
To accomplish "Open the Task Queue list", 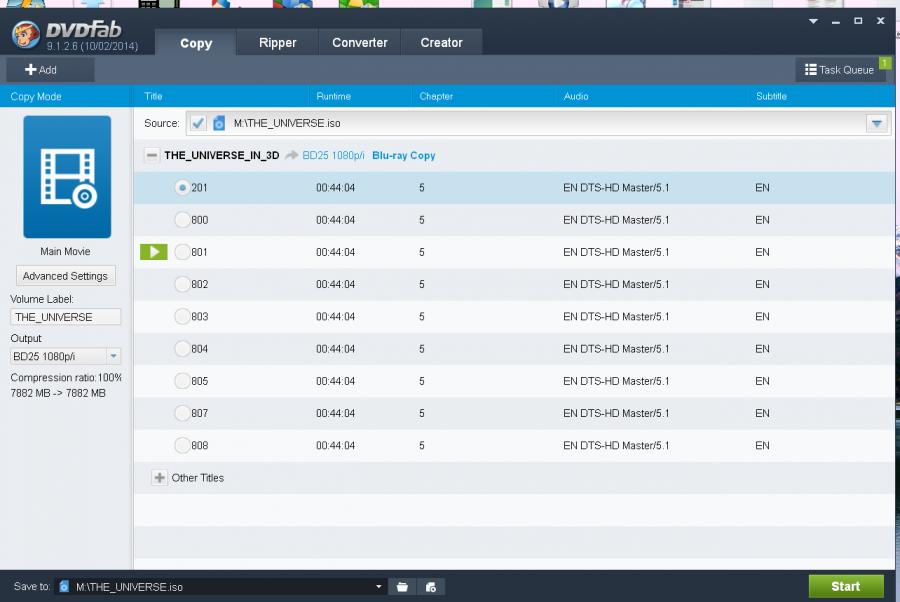I will (x=840, y=70).
